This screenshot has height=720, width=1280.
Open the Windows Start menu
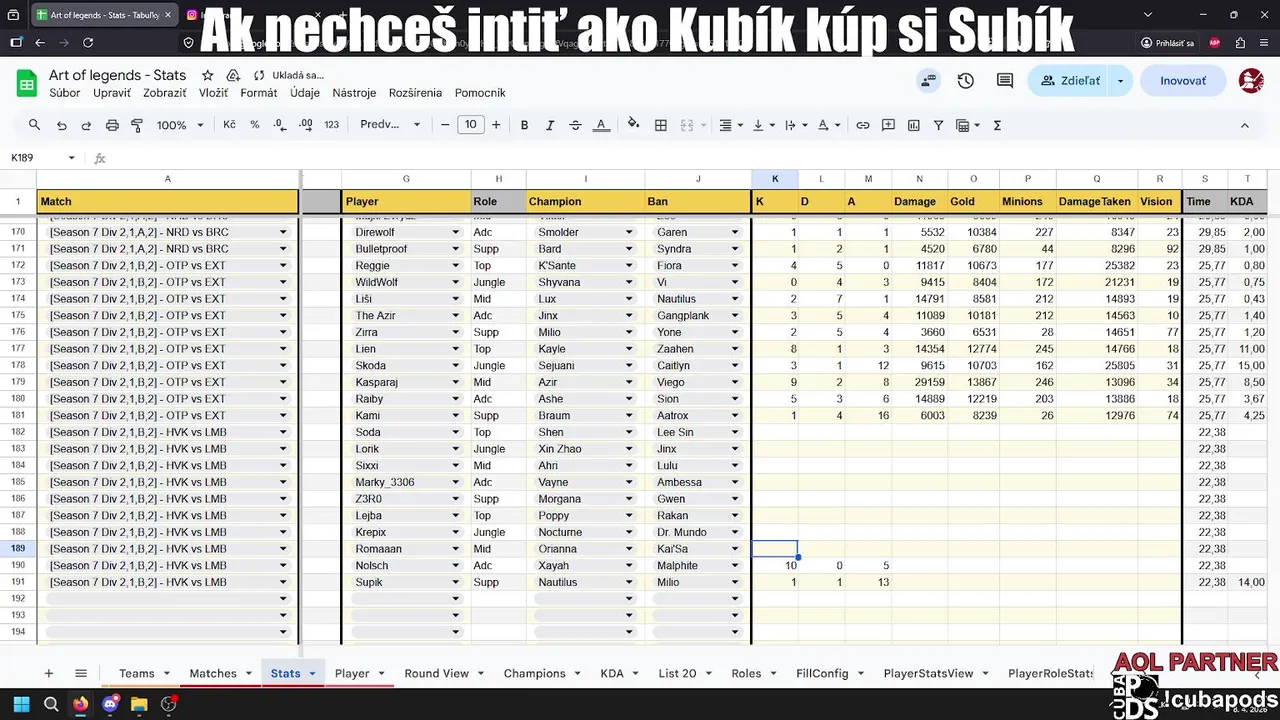click(x=21, y=704)
